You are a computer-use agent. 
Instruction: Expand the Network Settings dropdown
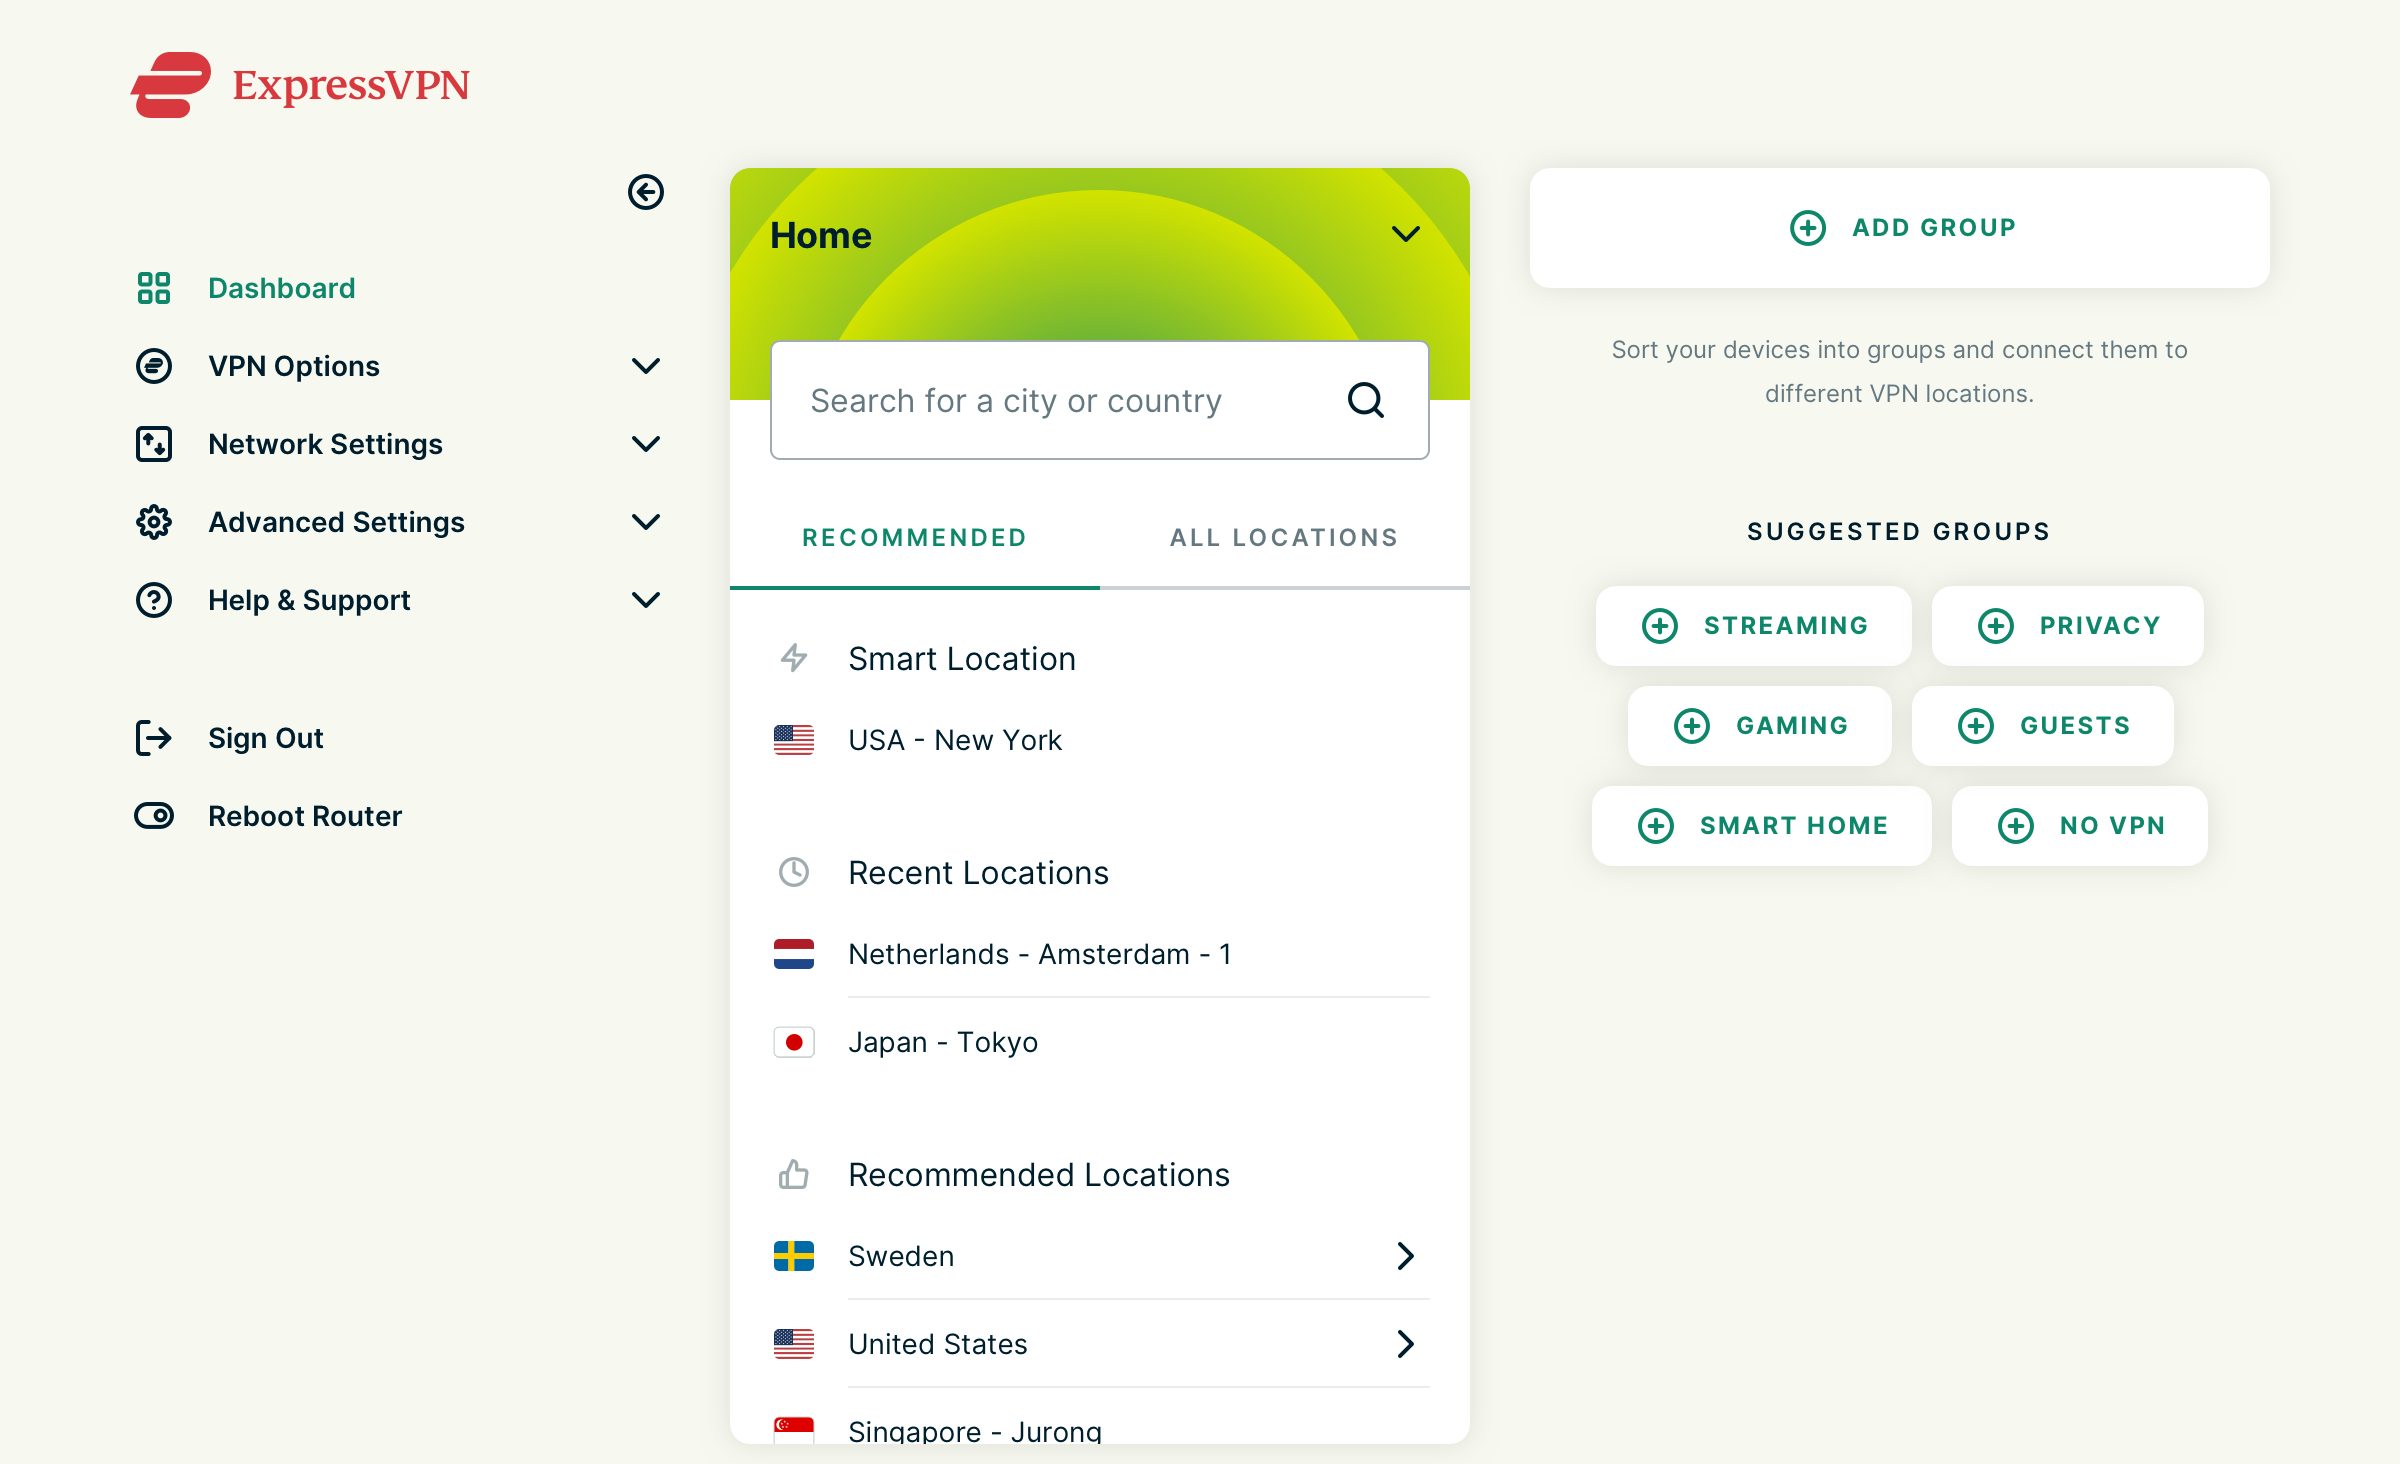pyautogui.click(x=645, y=444)
